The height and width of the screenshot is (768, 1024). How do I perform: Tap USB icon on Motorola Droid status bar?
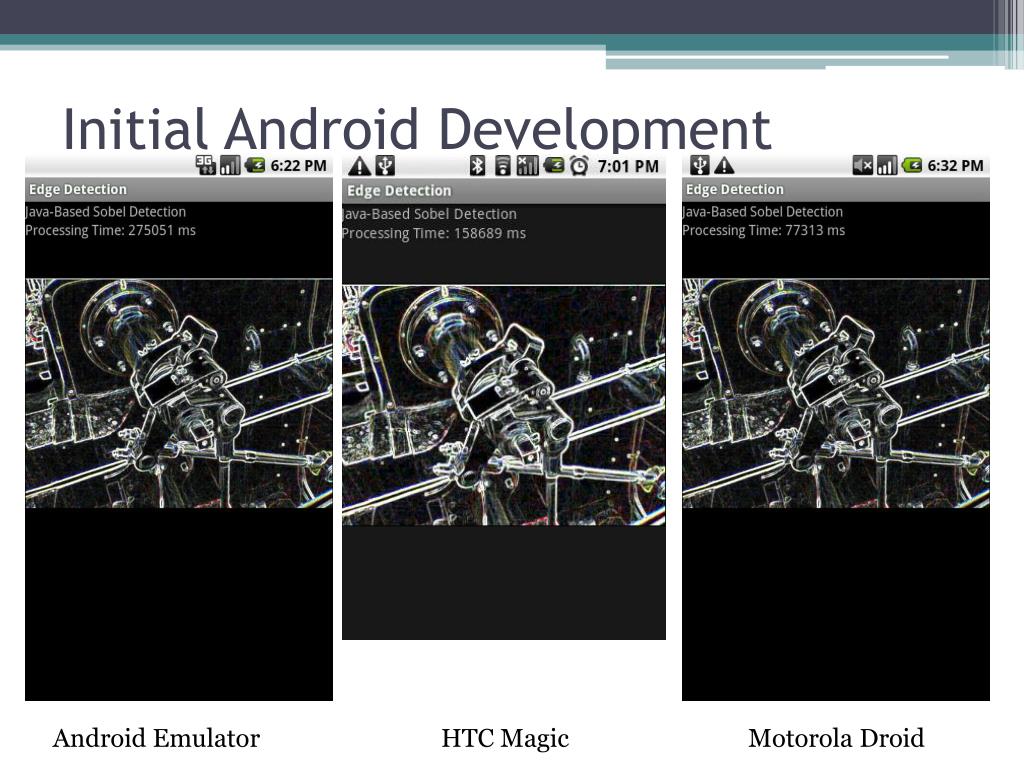click(x=699, y=165)
